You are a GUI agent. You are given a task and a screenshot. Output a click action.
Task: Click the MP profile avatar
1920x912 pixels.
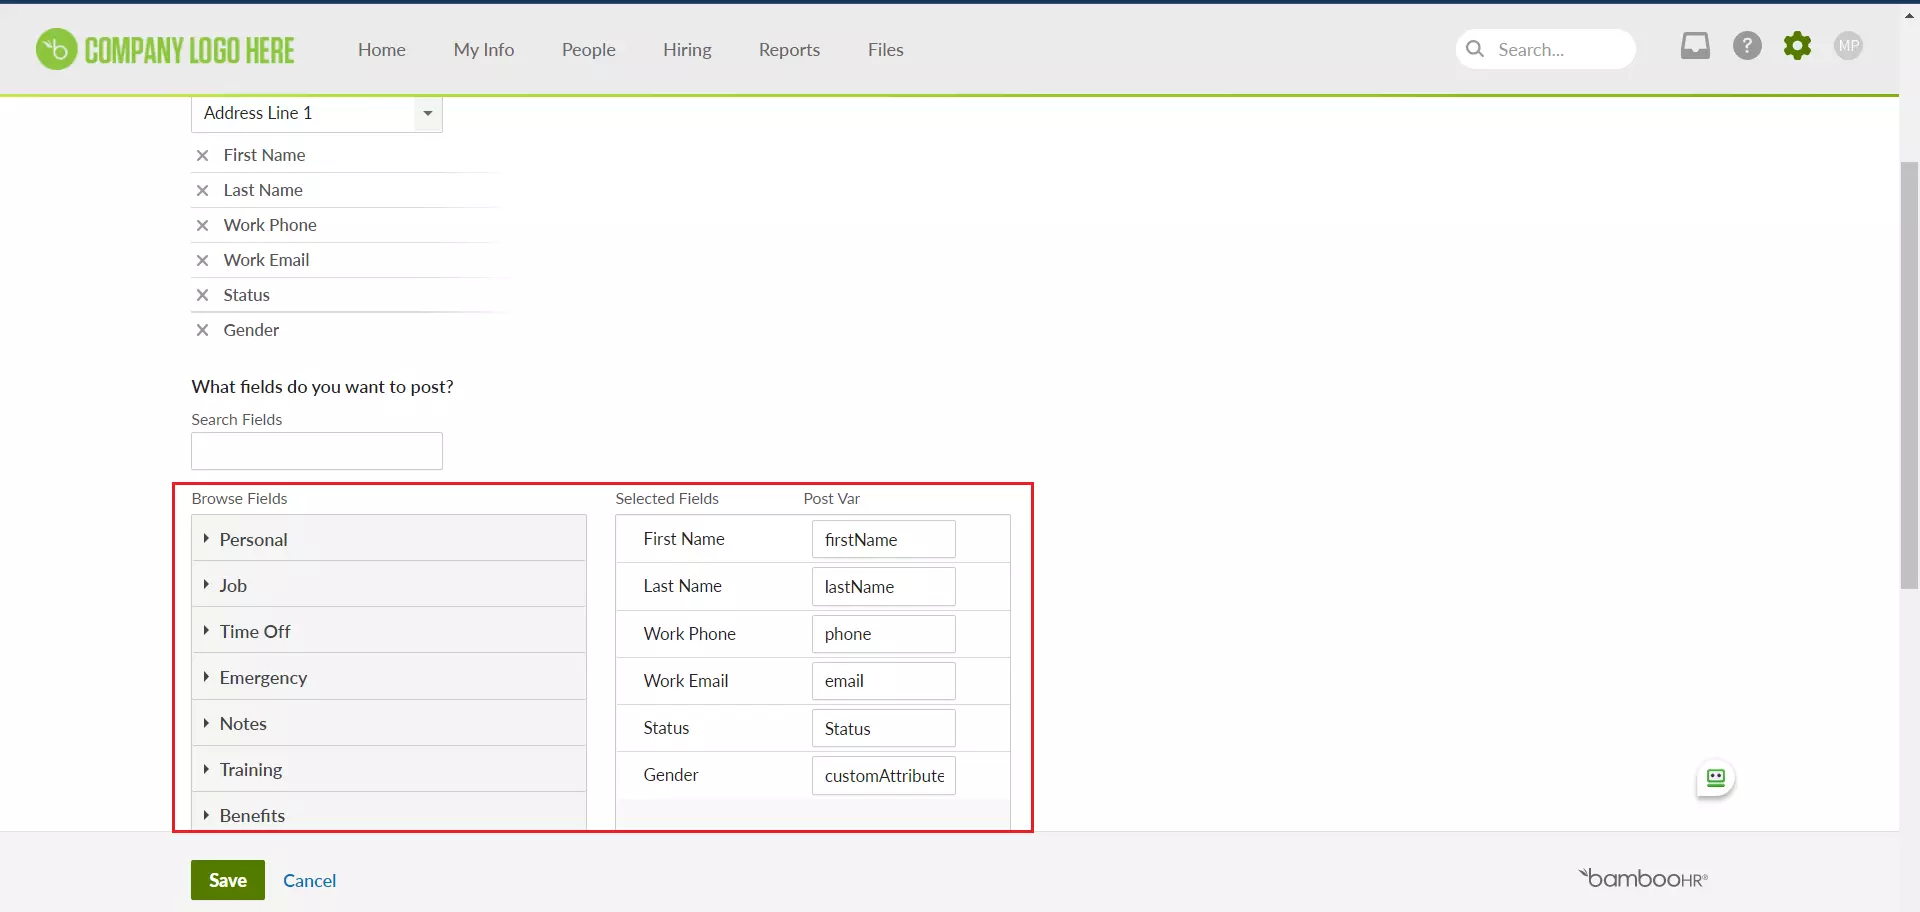(x=1849, y=46)
